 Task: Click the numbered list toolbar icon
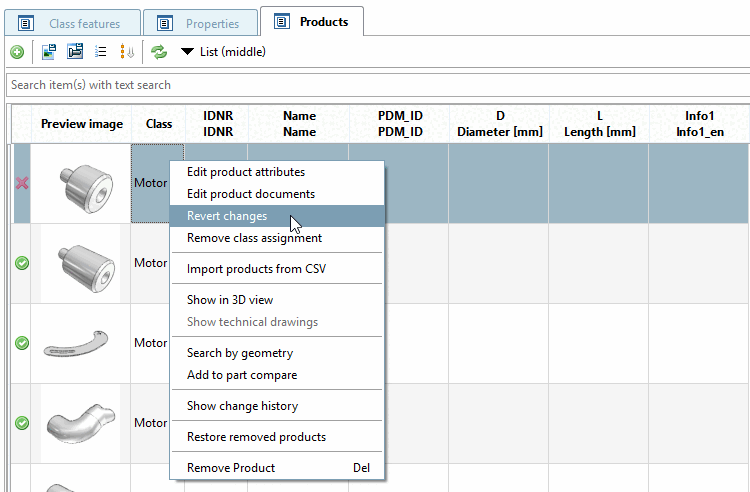(100, 52)
